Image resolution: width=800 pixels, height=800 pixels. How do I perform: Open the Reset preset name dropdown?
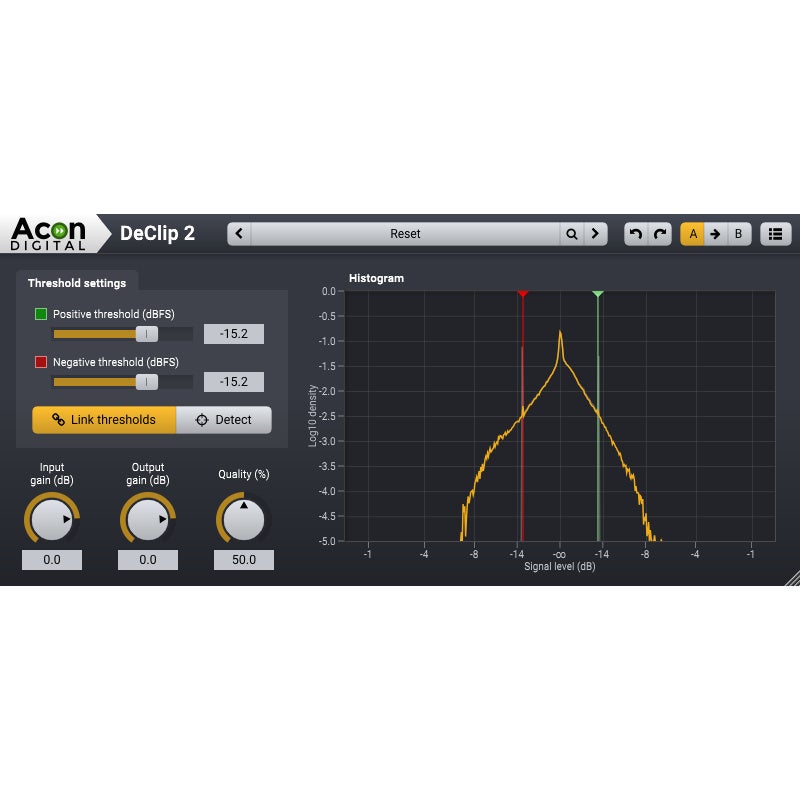tap(405, 234)
